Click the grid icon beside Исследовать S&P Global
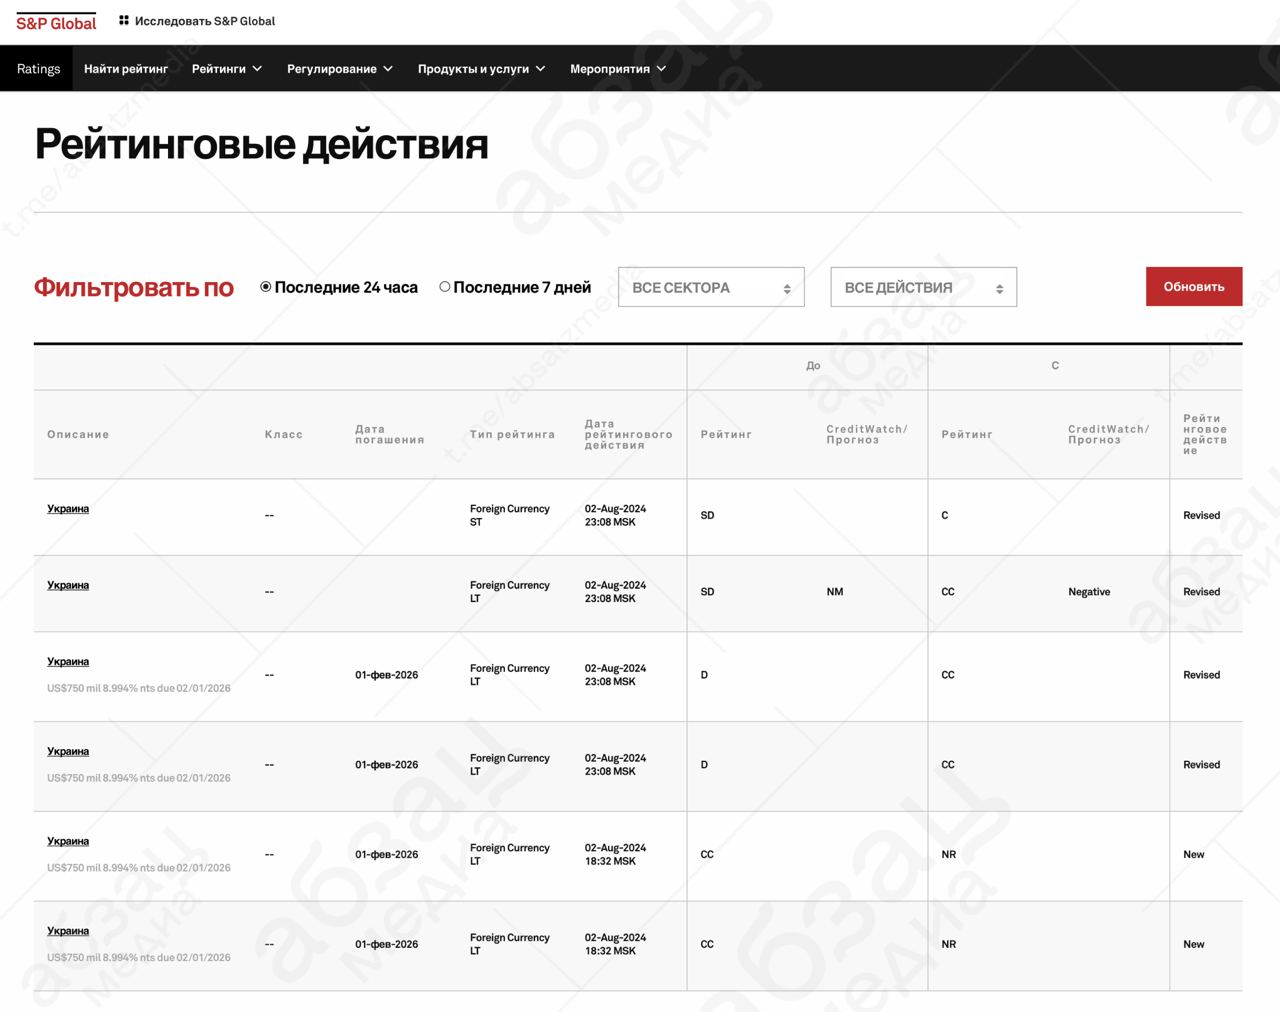The height and width of the screenshot is (1012, 1280). pos(124,20)
